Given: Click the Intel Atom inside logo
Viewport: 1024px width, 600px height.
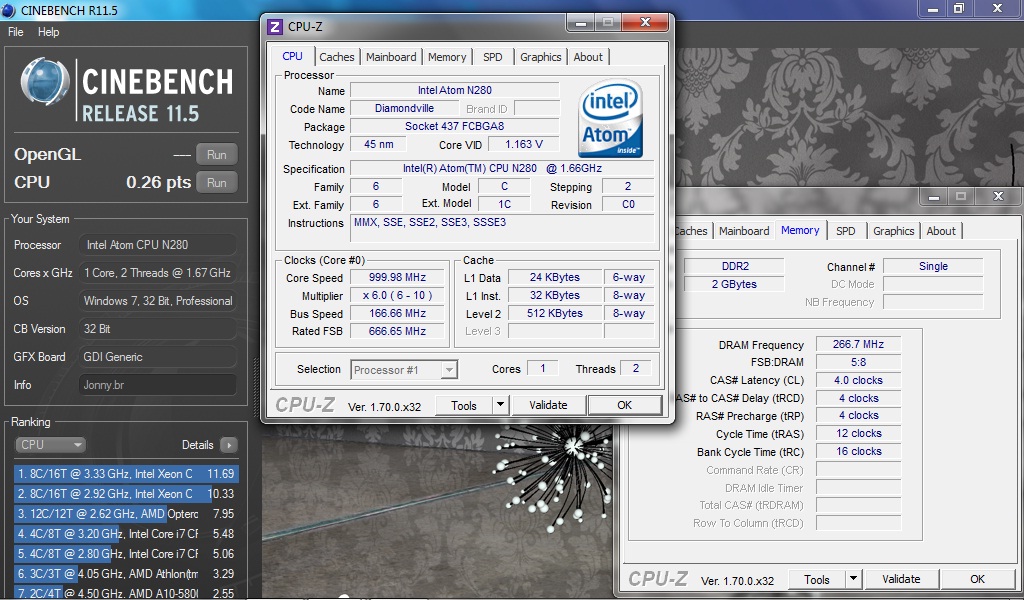Looking at the screenshot, I should (x=611, y=118).
